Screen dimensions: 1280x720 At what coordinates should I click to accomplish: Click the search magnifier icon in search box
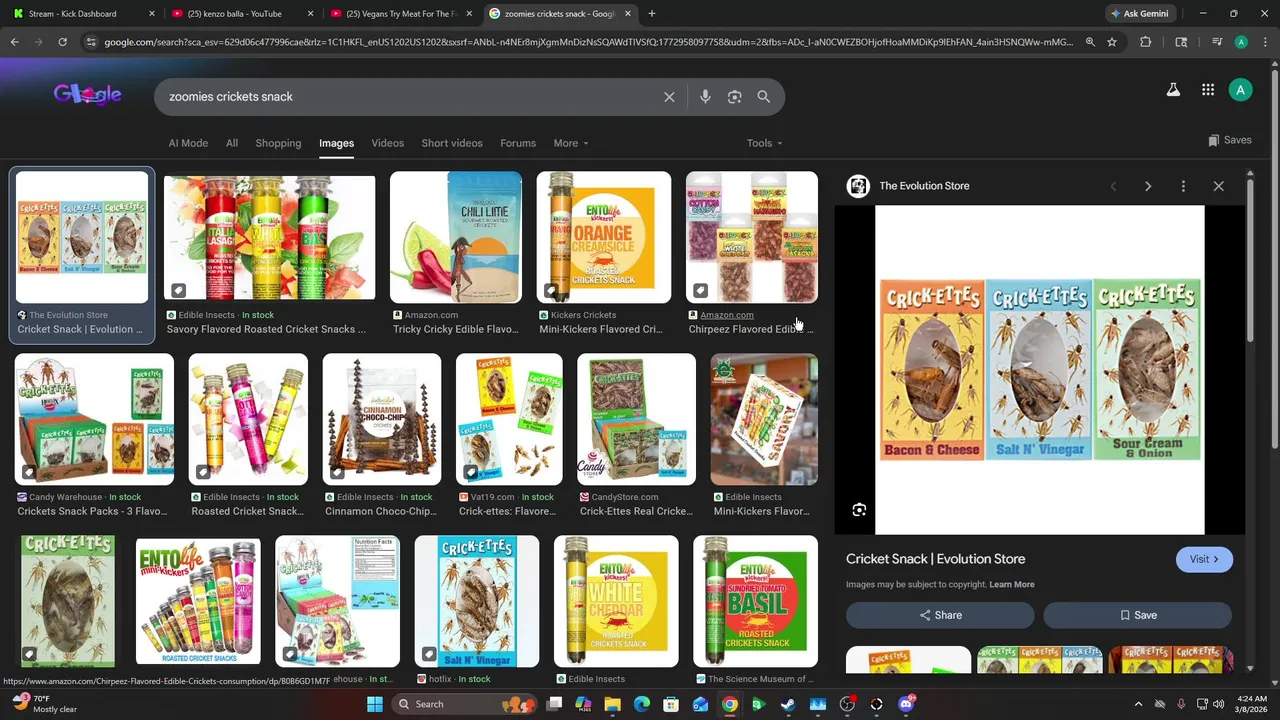[764, 97]
